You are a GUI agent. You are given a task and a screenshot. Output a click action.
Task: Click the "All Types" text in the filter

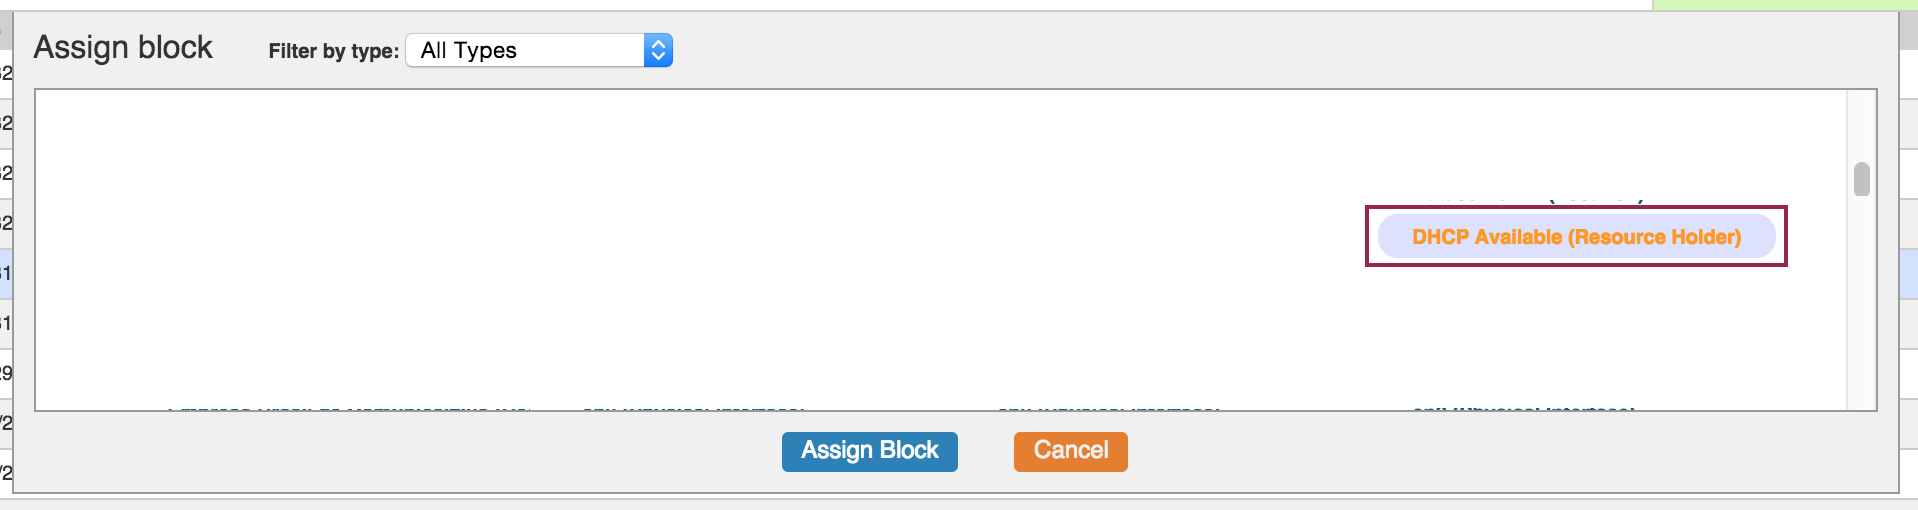click(468, 50)
